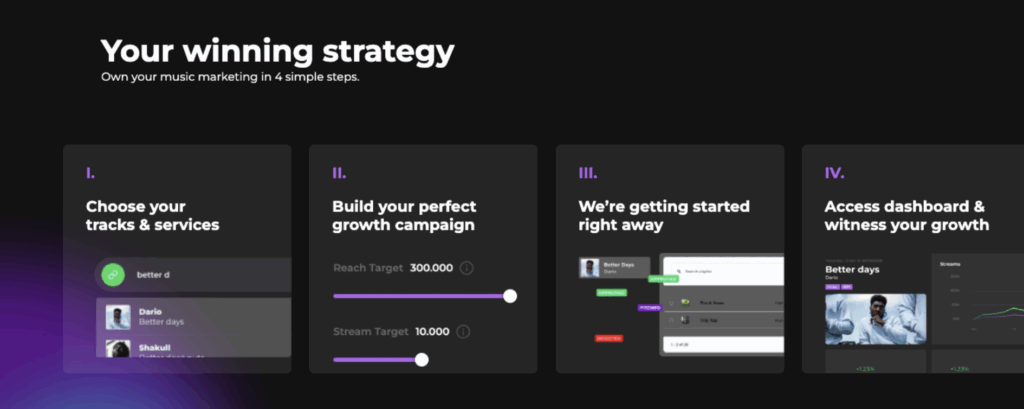Click the 'Your winning strategy' headline

click(x=277, y=51)
